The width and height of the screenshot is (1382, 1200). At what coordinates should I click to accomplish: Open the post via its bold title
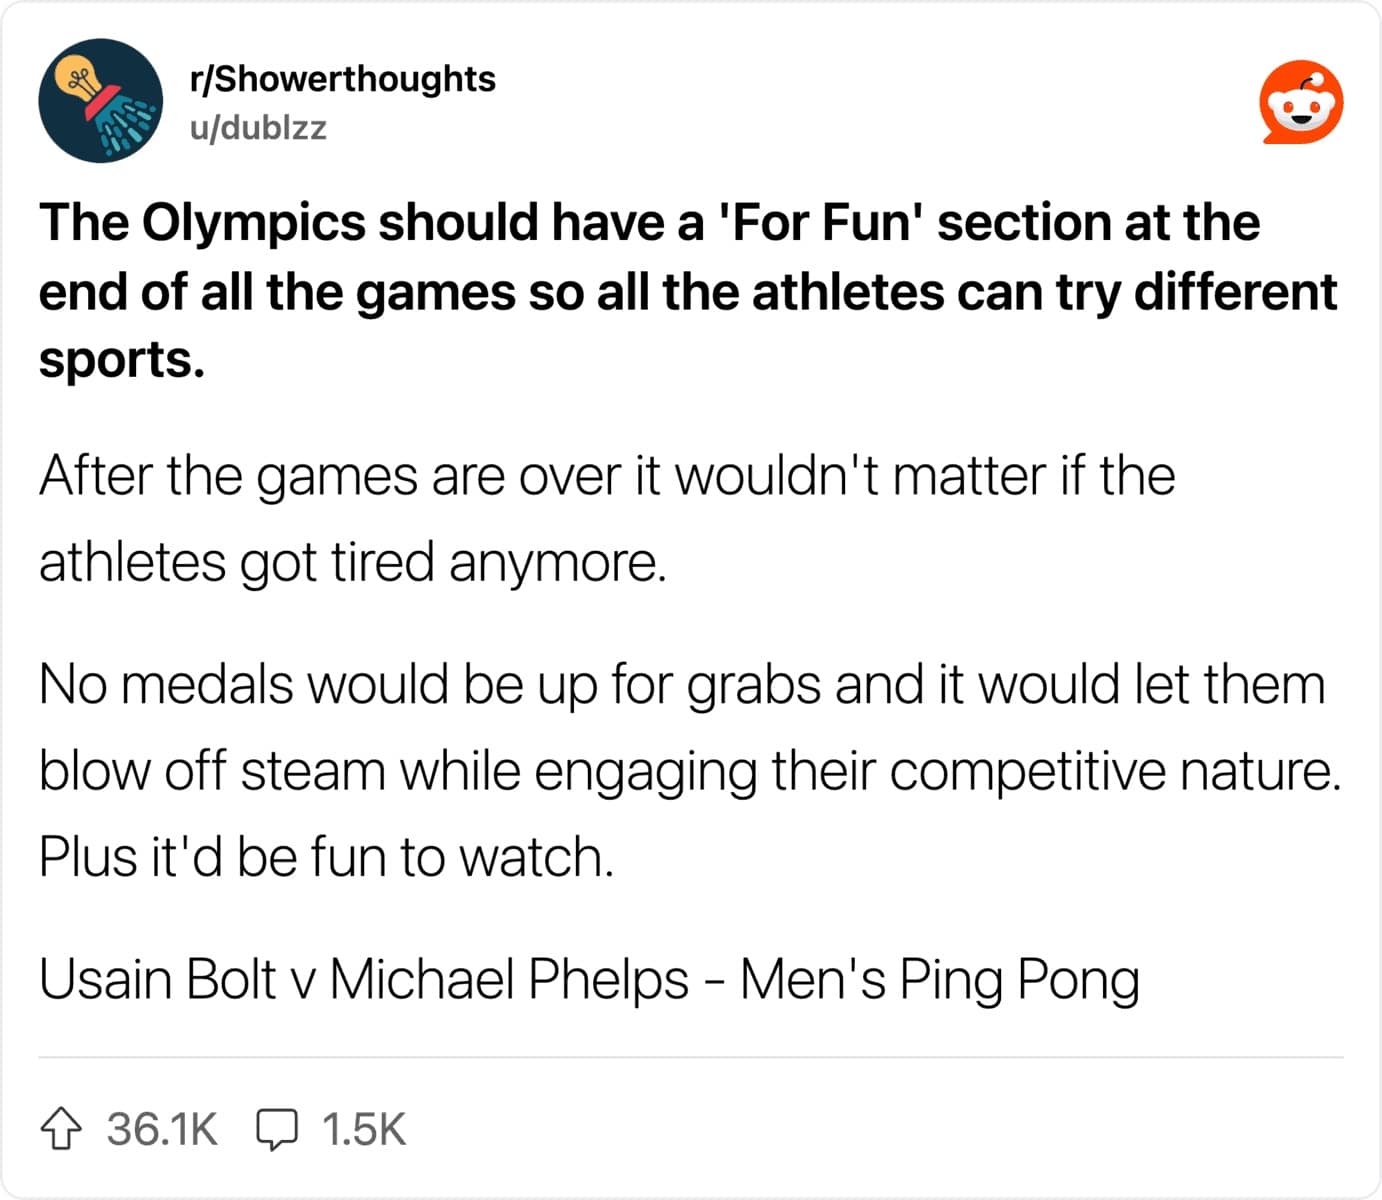click(x=688, y=291)
